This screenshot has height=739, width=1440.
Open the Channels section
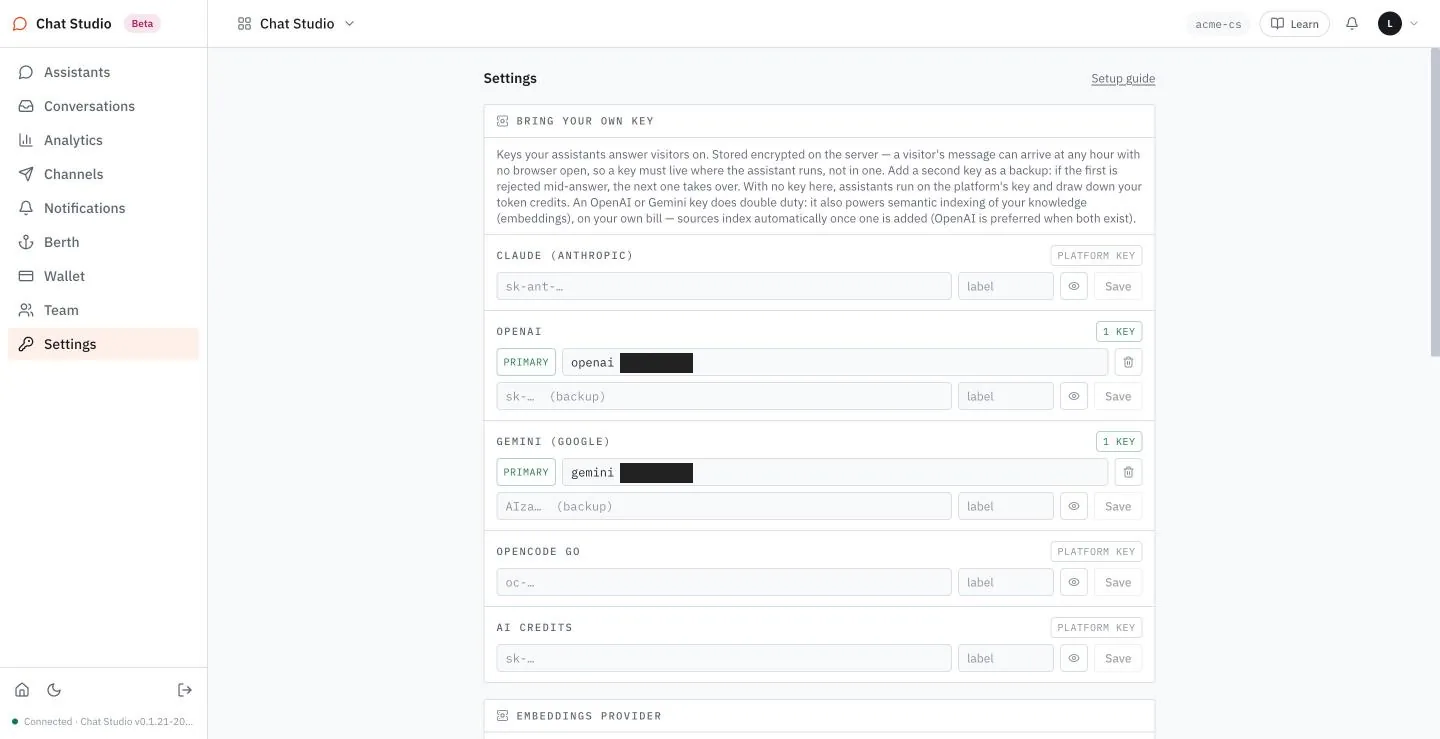pos(104,174)
